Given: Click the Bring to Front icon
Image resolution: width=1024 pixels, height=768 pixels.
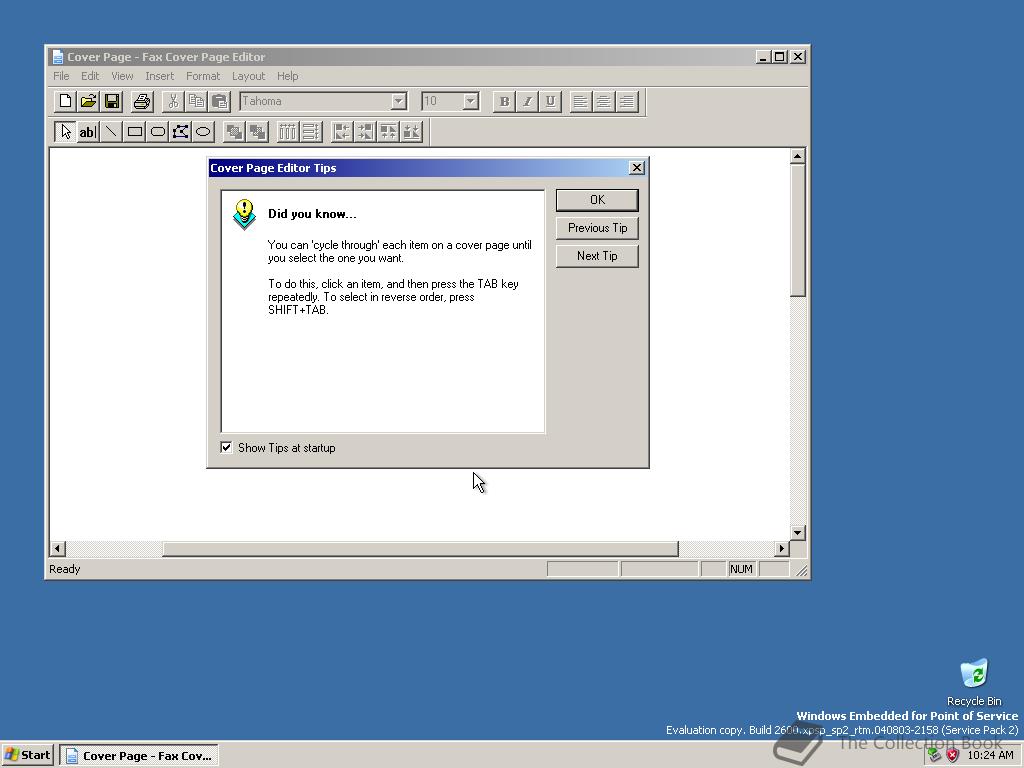Looking at the screenshot, I should tap(234, 131).
